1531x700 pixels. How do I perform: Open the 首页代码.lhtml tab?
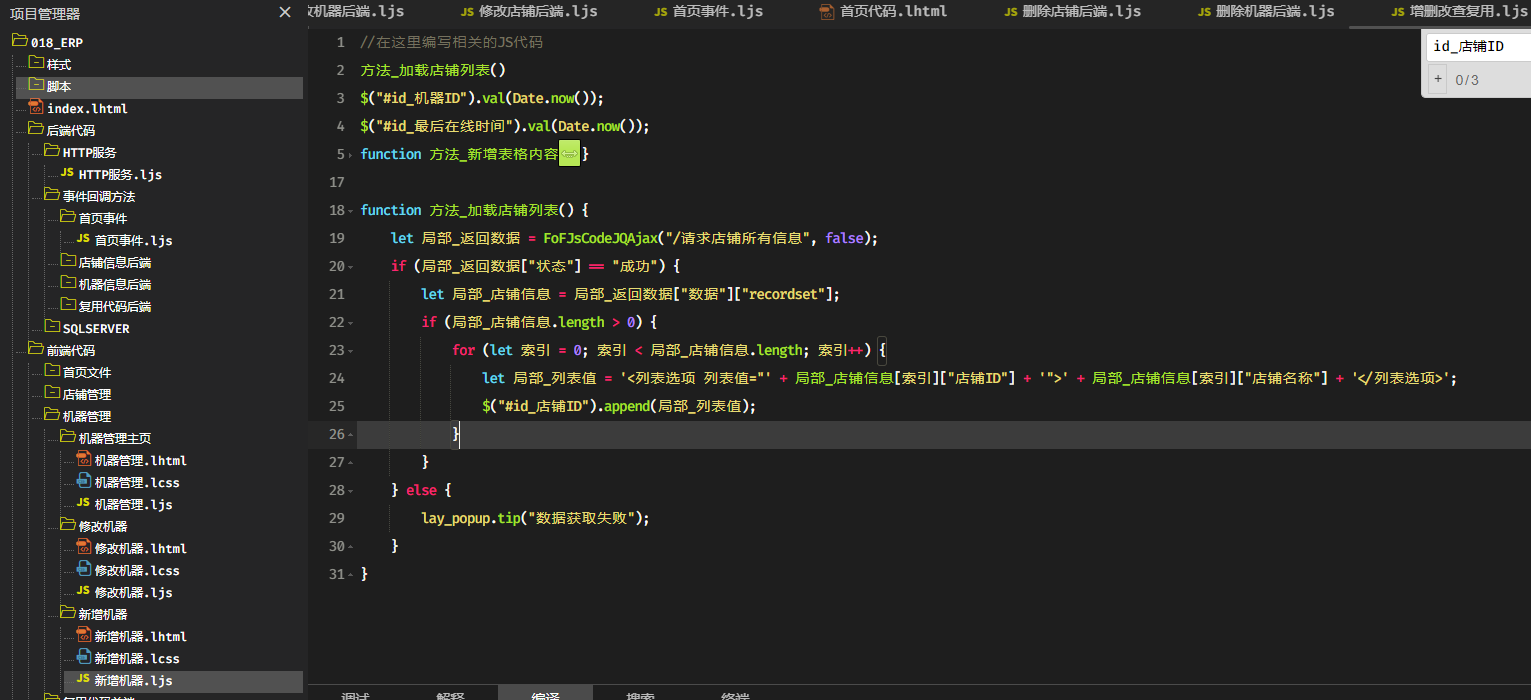coord(883,12)
